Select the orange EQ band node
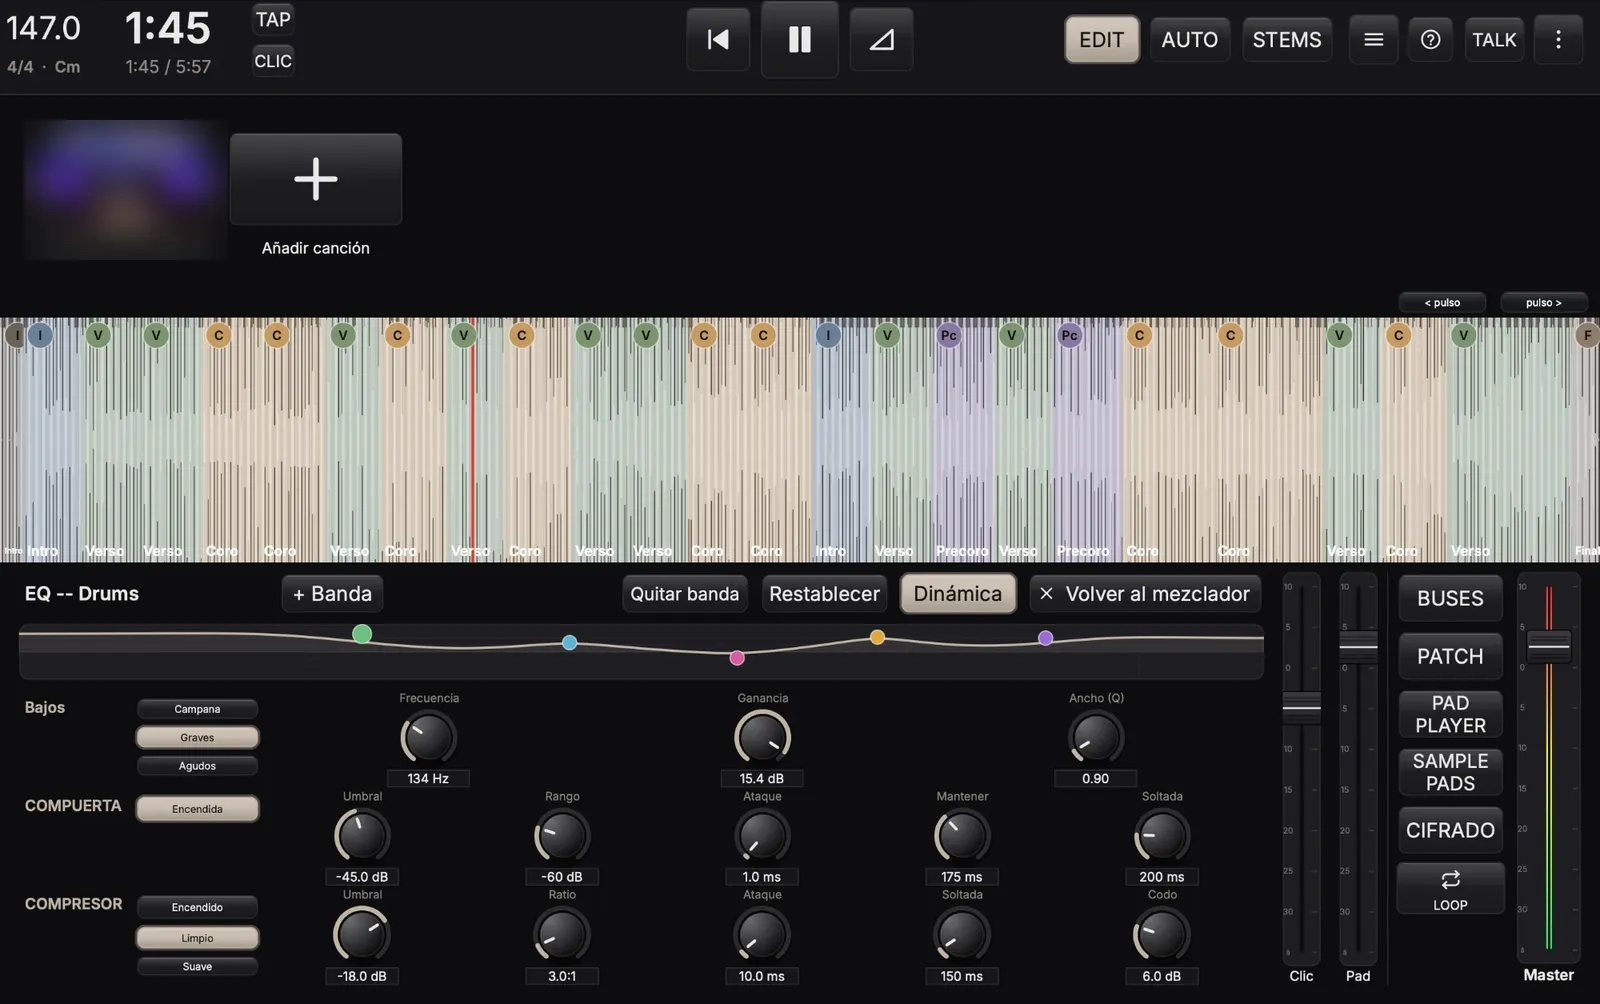The image size is (1600, 1004). pyautogui.click(x=877, y=637)
